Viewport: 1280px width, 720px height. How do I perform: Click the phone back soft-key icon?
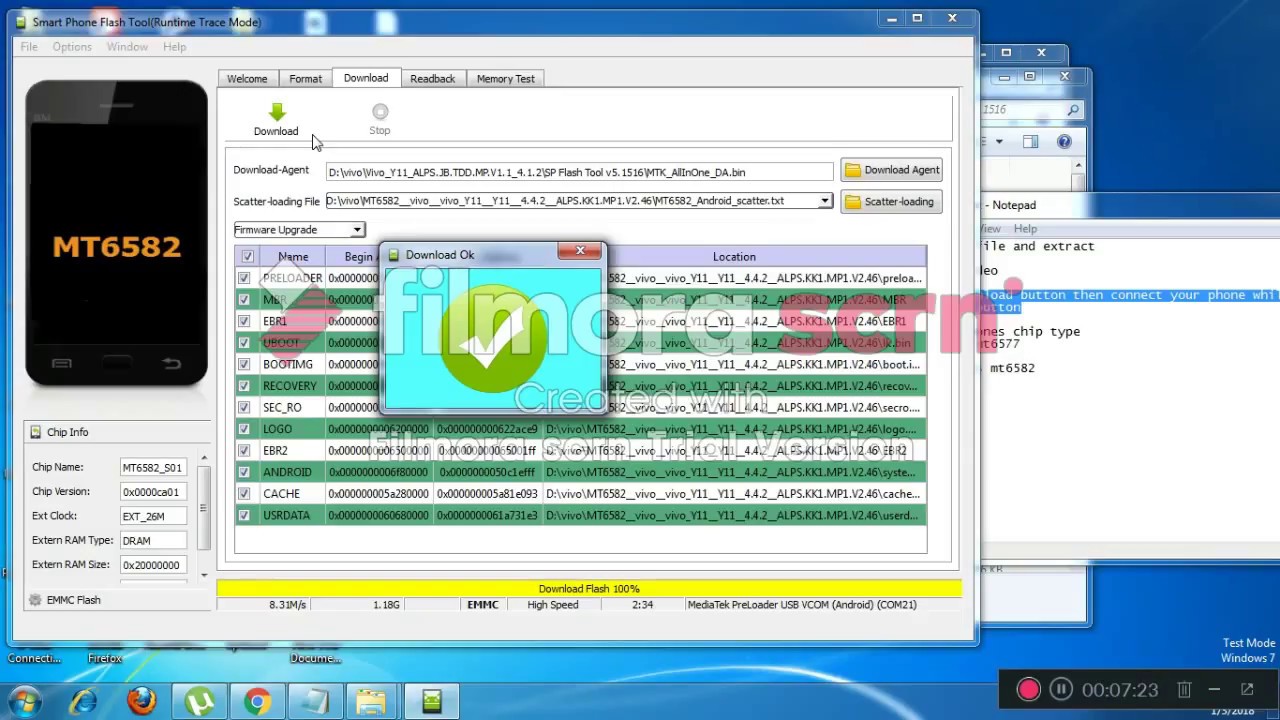pos(171,363)
